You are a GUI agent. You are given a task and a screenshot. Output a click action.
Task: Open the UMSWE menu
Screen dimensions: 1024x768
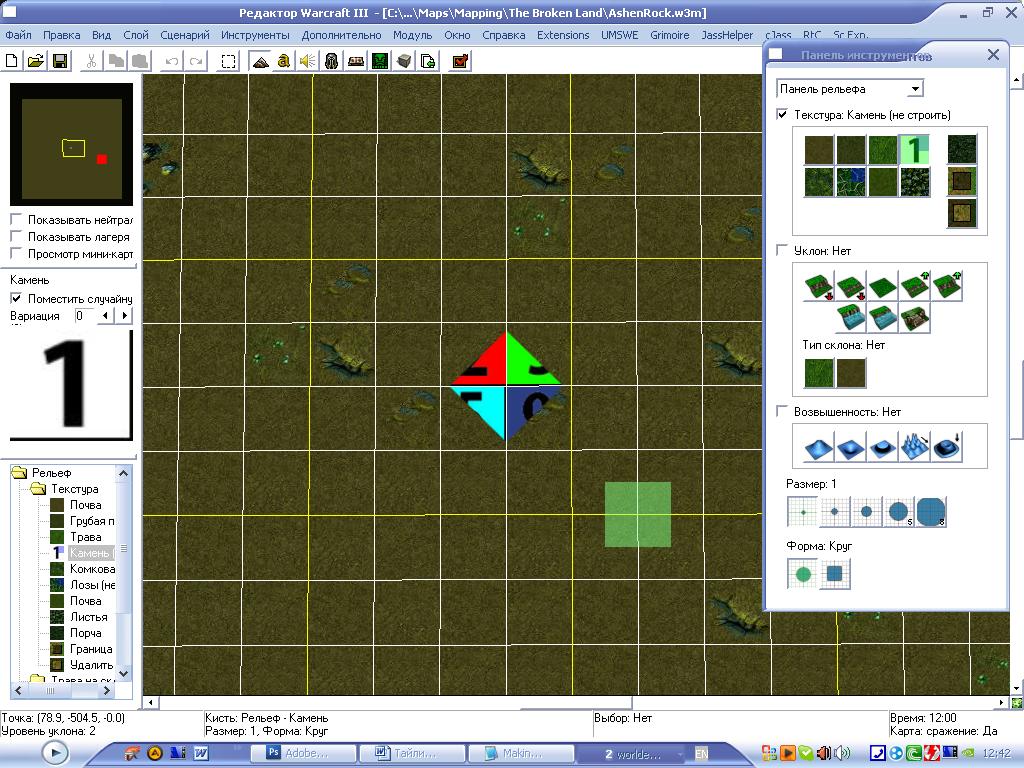620,35
